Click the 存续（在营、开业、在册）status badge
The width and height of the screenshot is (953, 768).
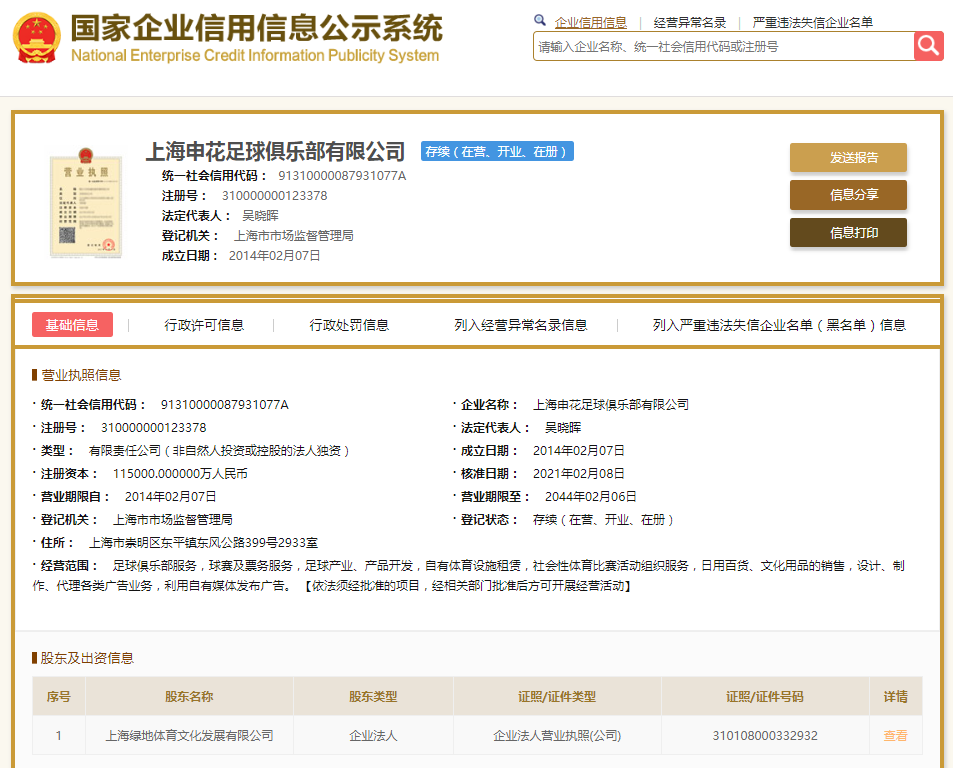pos(497,151)
